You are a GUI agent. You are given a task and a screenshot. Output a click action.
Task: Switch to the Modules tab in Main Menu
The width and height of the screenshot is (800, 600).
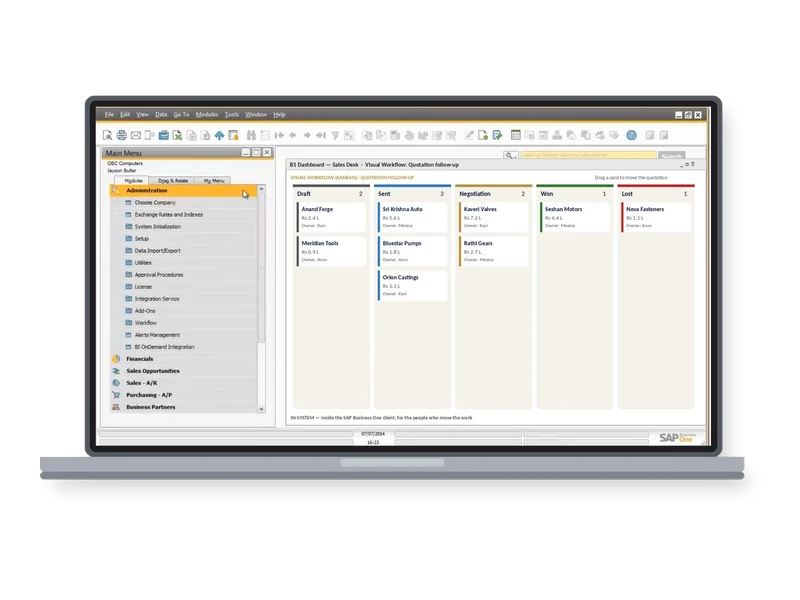[133, 181]
